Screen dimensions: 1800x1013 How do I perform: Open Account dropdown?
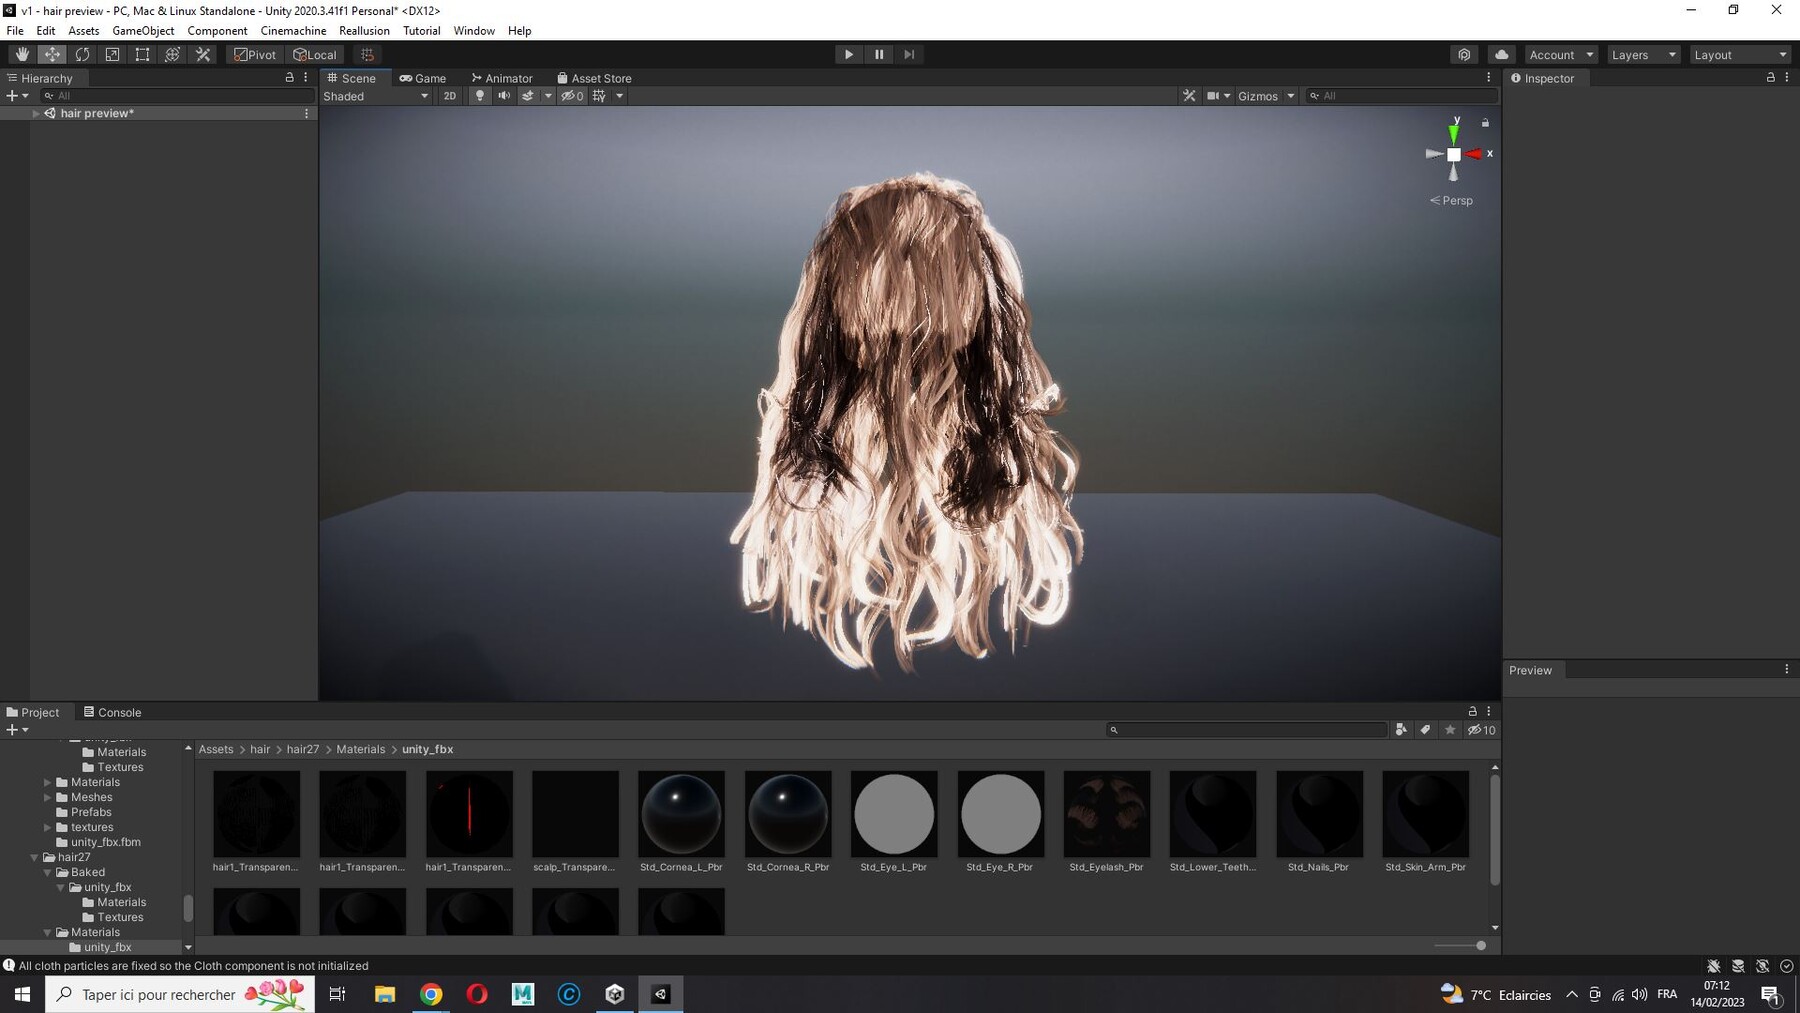[1561, 54]
